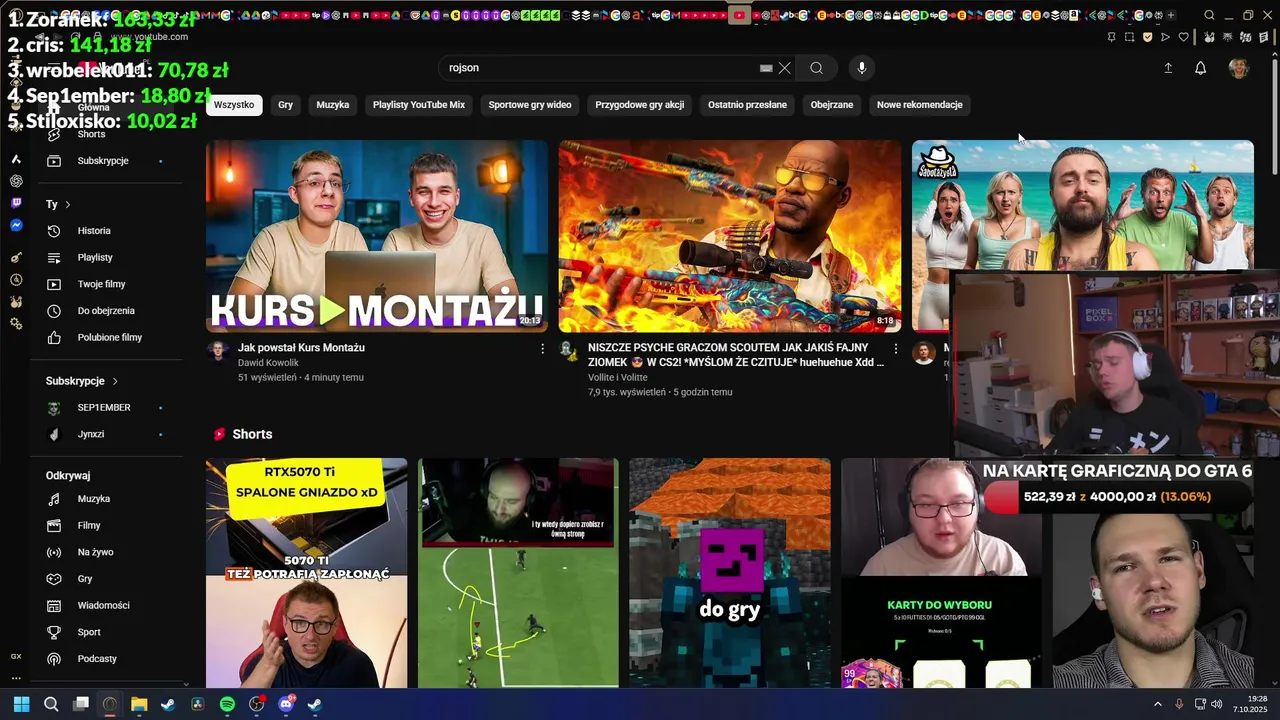The image size is (1280, 720).
Task: Click the snapshot capture icon in address bar
Action: coord(1129,37)
